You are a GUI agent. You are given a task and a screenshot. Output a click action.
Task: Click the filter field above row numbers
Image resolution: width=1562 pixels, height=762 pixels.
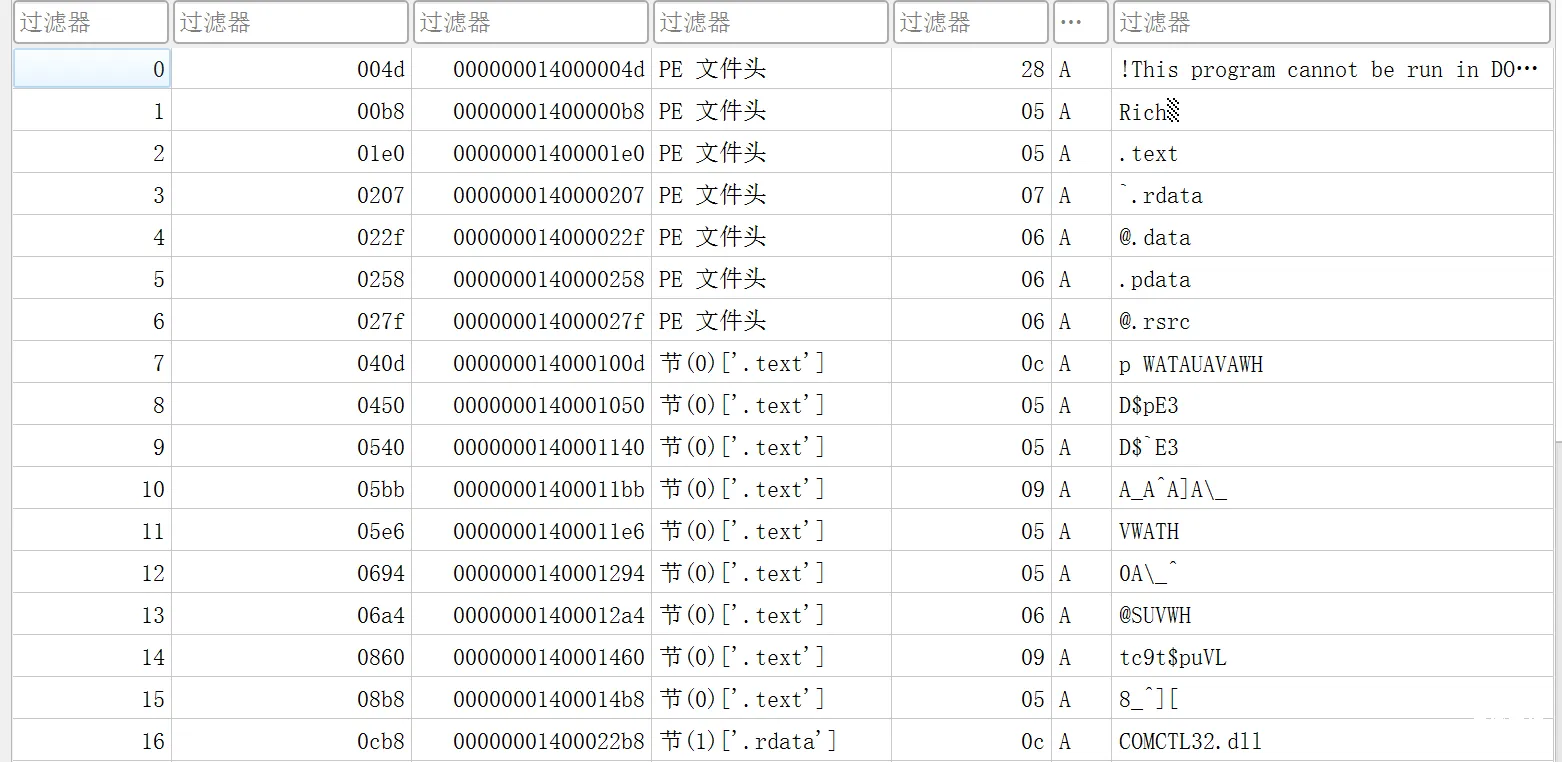[90, 22]
